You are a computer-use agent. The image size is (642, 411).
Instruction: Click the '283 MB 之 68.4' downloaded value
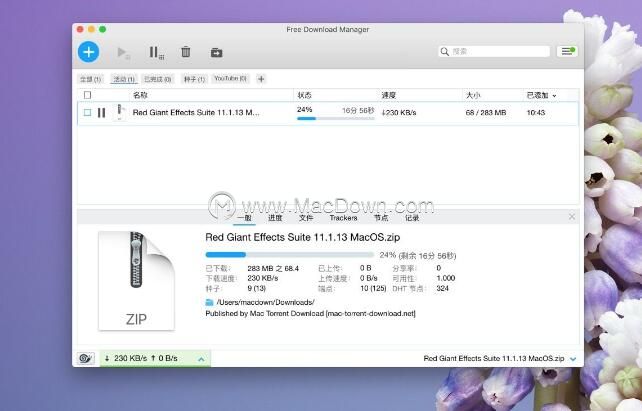point(273,269)
